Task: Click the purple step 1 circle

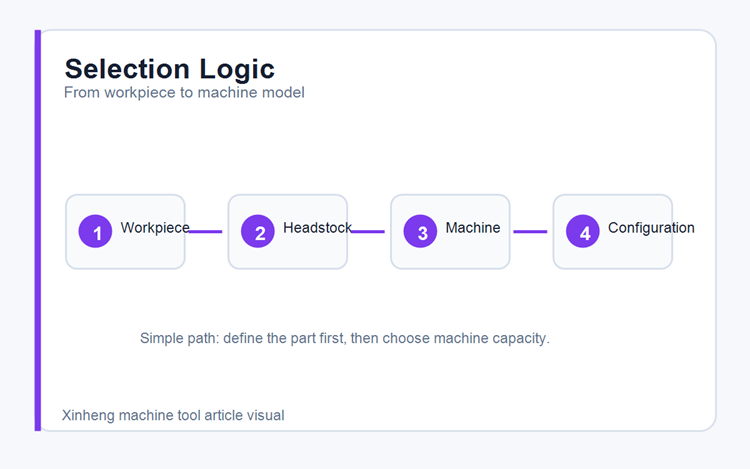Action: coord(95,231)
